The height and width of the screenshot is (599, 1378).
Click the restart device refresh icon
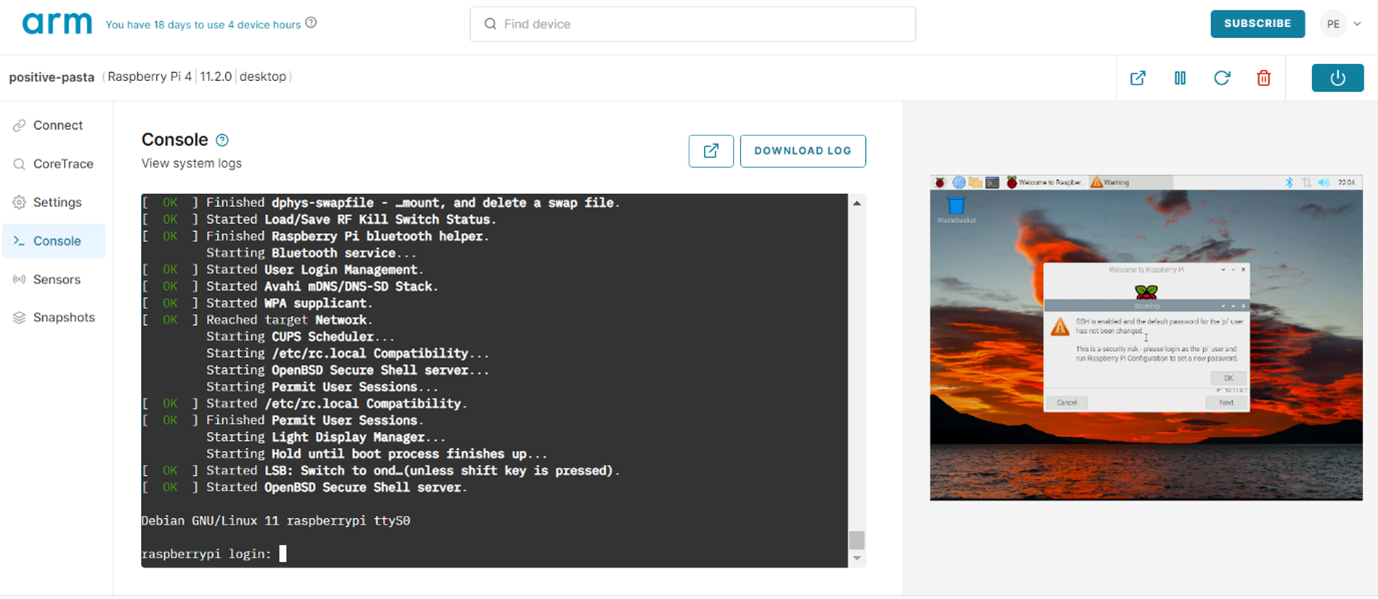(x=1222, y=78)
